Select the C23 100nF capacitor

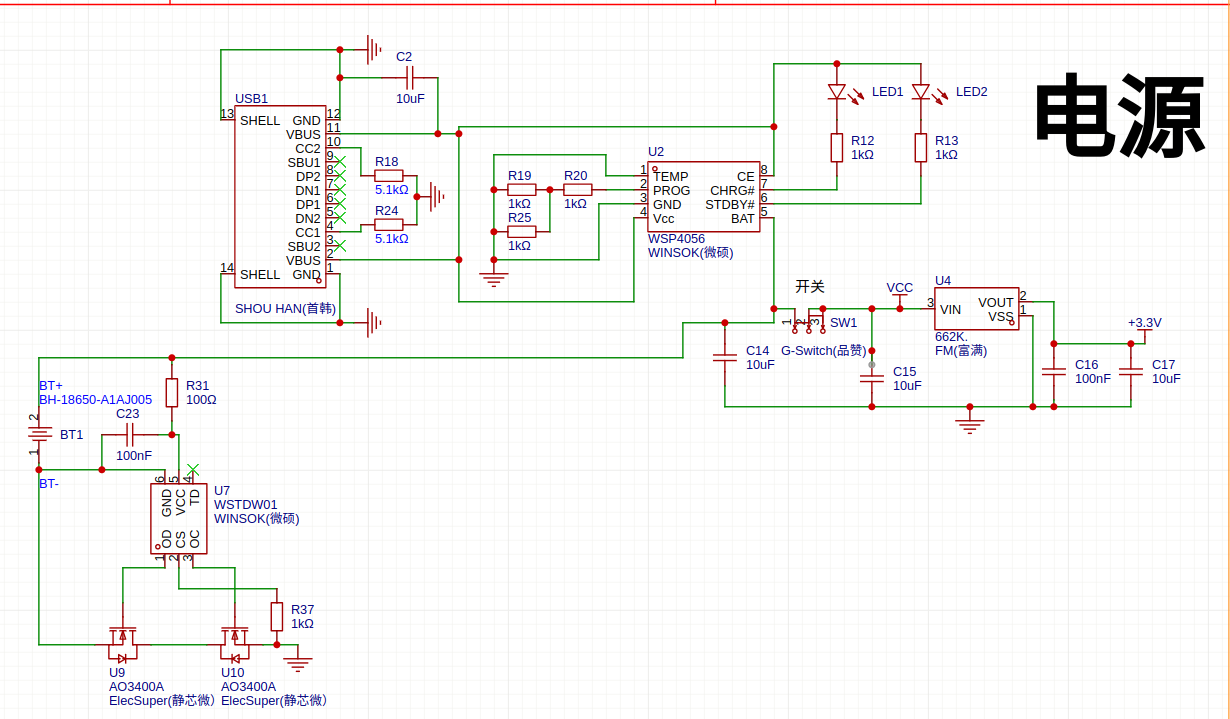[x=130, y=434]
